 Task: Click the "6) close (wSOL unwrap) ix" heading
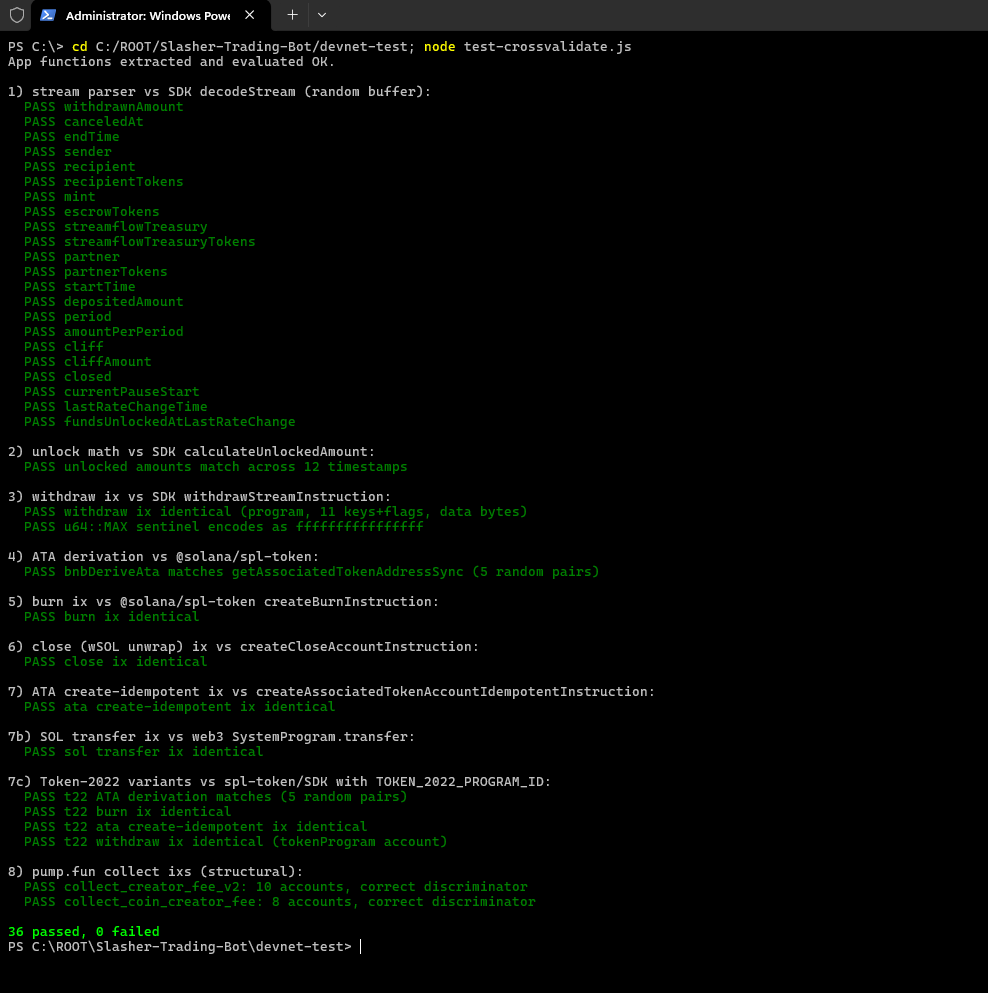coord(243,646)
